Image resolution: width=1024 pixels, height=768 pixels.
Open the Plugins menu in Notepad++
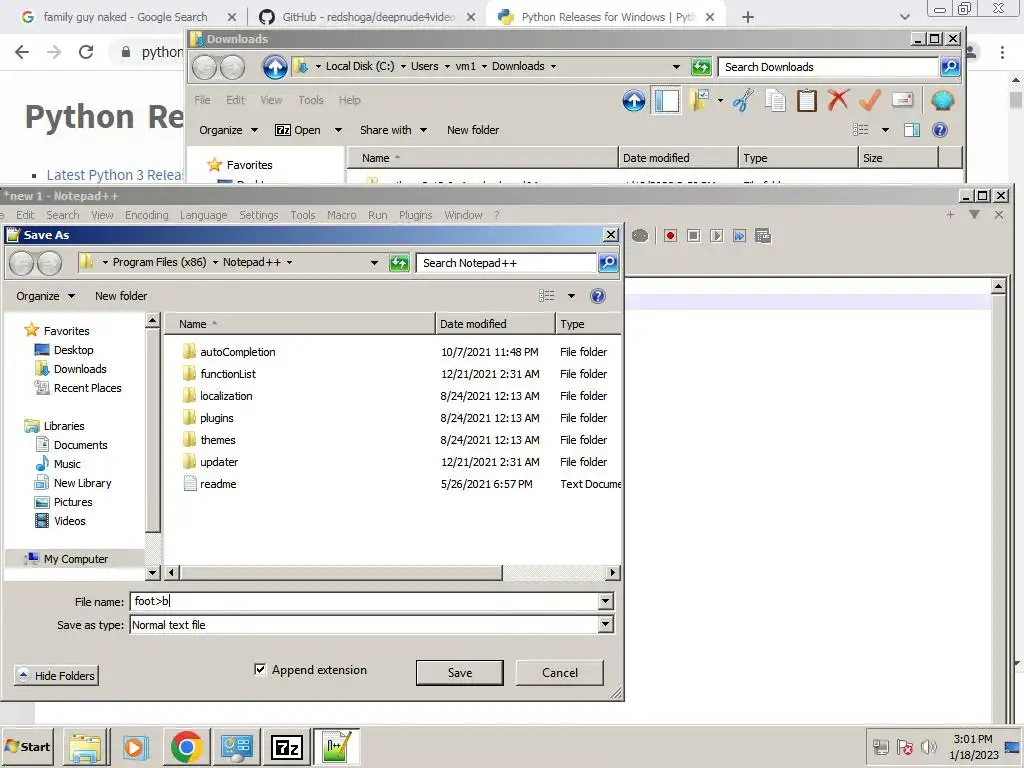click(x=415, y=215)
